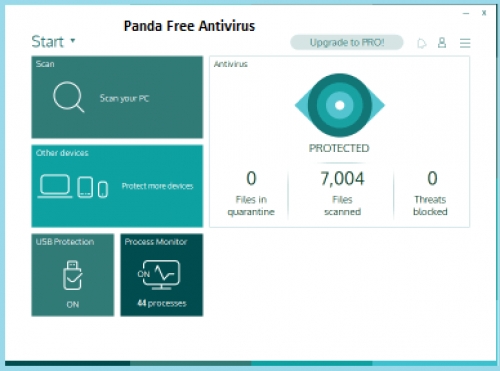Screen dimensions: 500x371
Task: Toggle Process Monitor ON indicator
Action: (144, 274)
